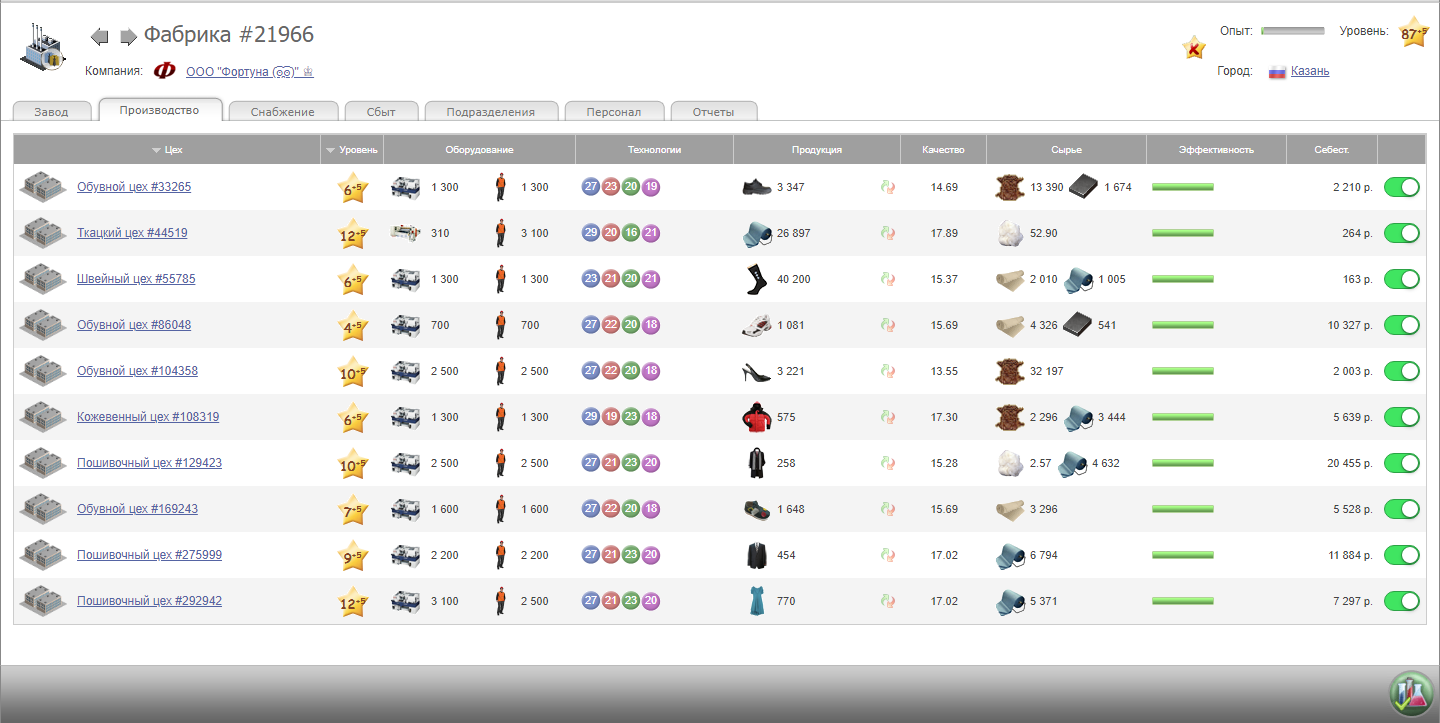
Task: Sort by Уровень column arrow
Action: (331, 150)
